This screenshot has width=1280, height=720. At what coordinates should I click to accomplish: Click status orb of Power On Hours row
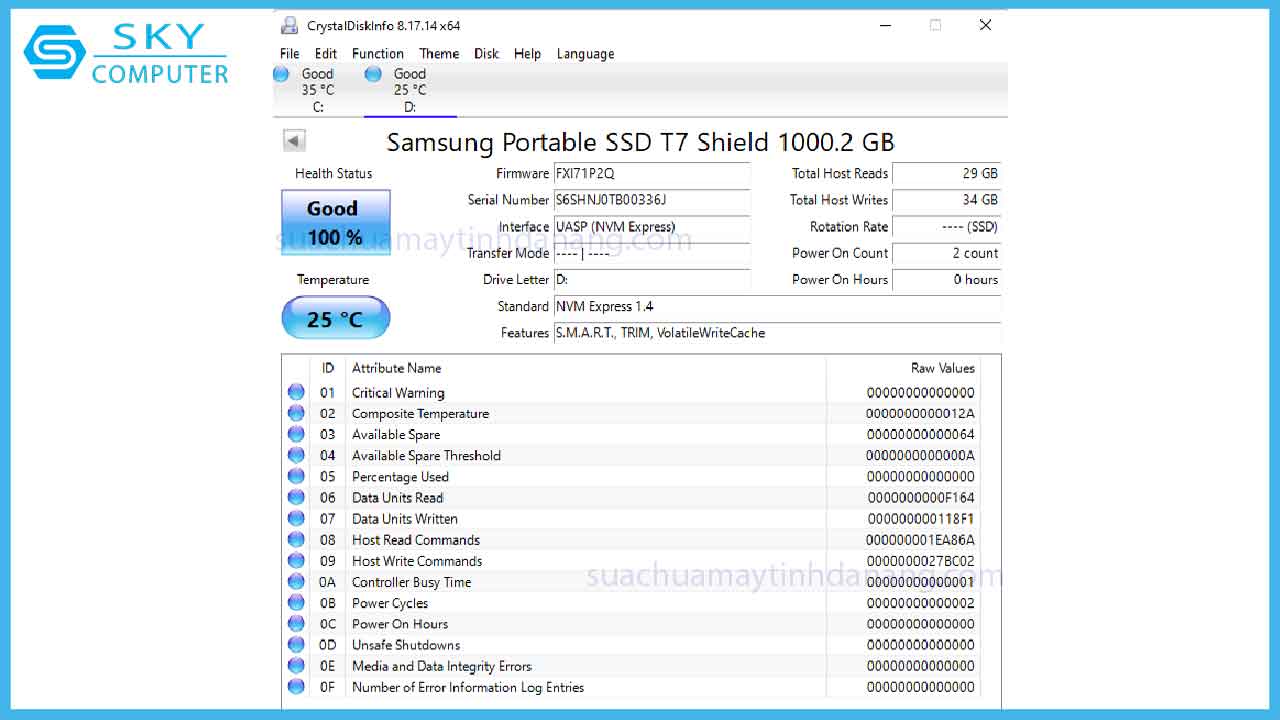pos(296,623)
